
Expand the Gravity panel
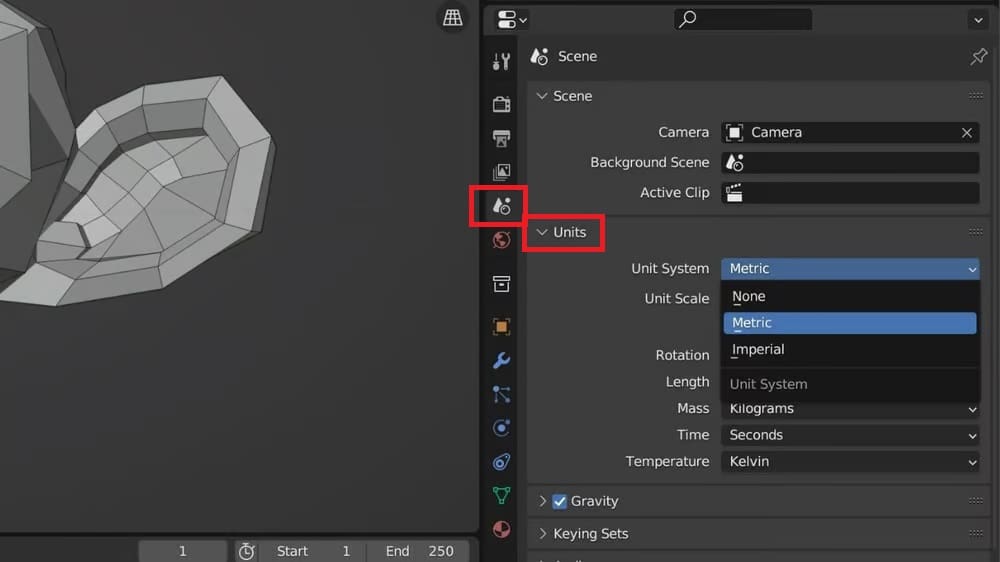click(542, 501)
